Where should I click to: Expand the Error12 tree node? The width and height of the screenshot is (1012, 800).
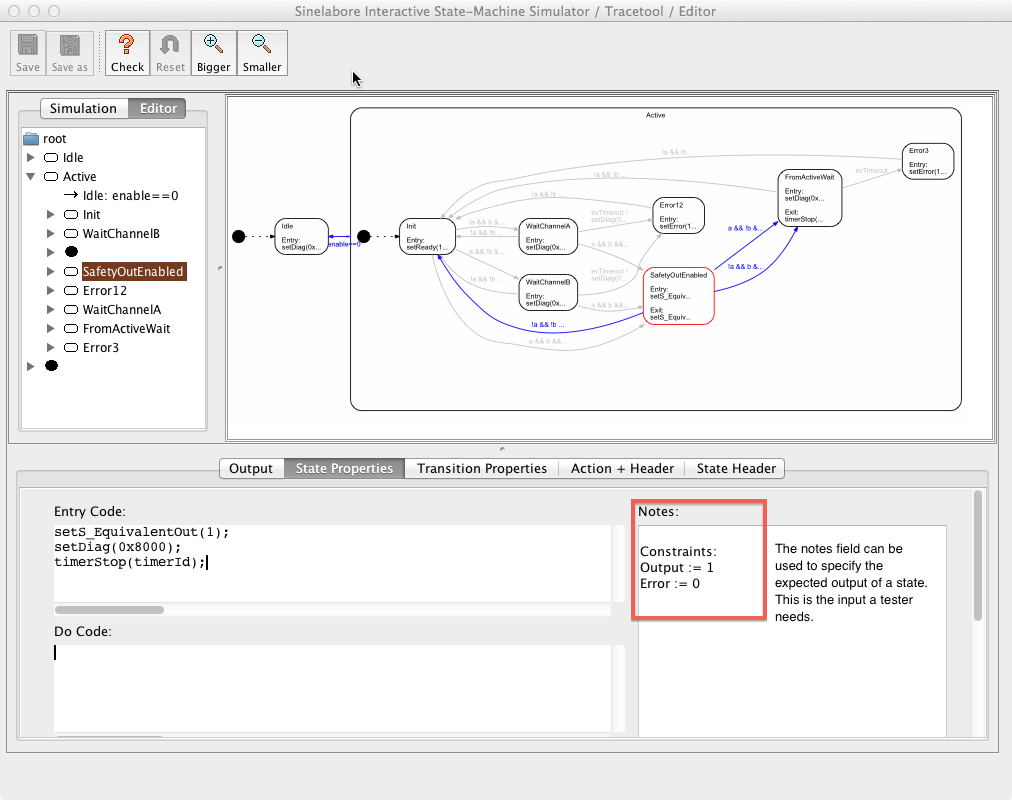[51, 291]
